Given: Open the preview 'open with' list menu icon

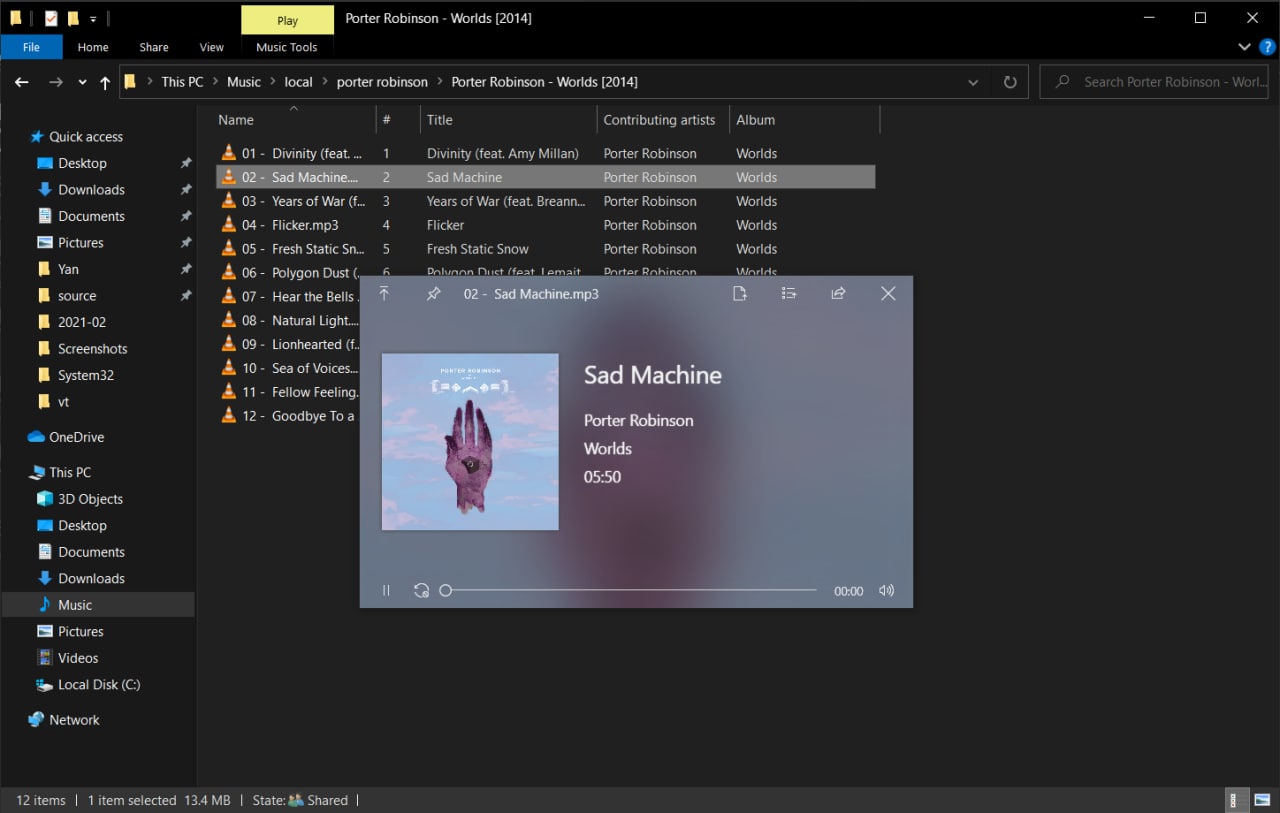Looking at the screenshot, I should click(789, 294).
